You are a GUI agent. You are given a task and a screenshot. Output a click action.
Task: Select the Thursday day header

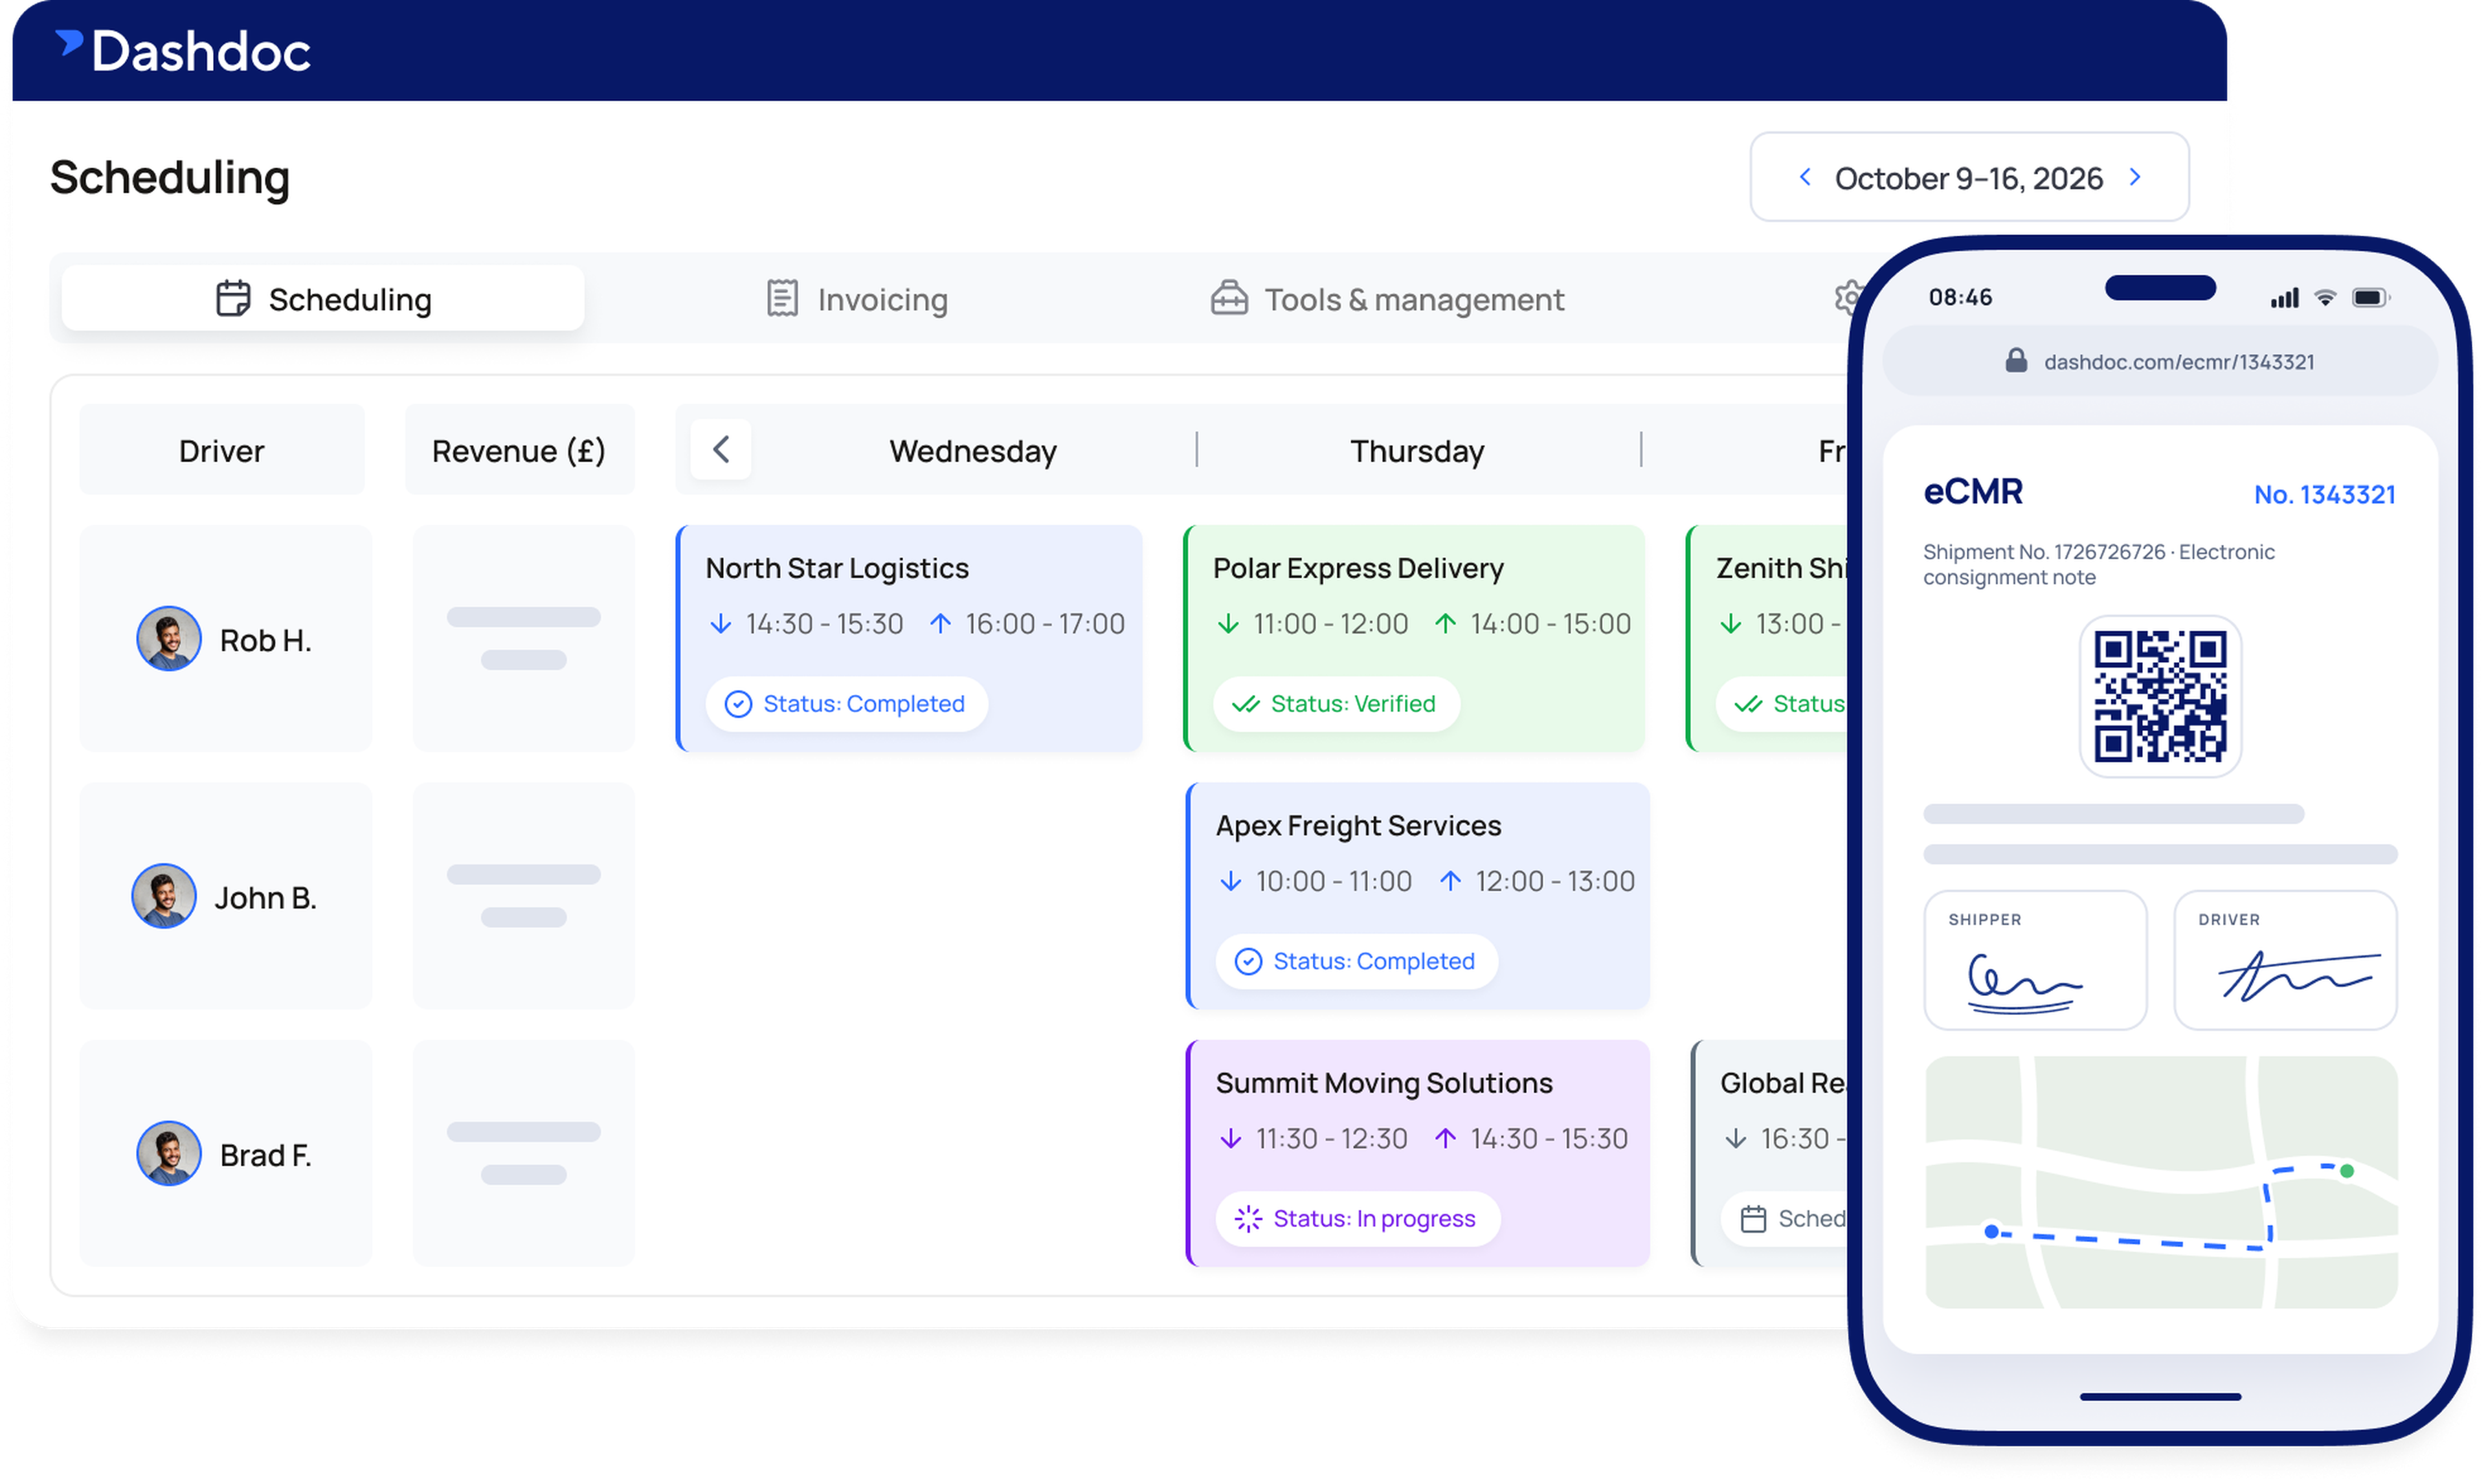coord(1418,452)
